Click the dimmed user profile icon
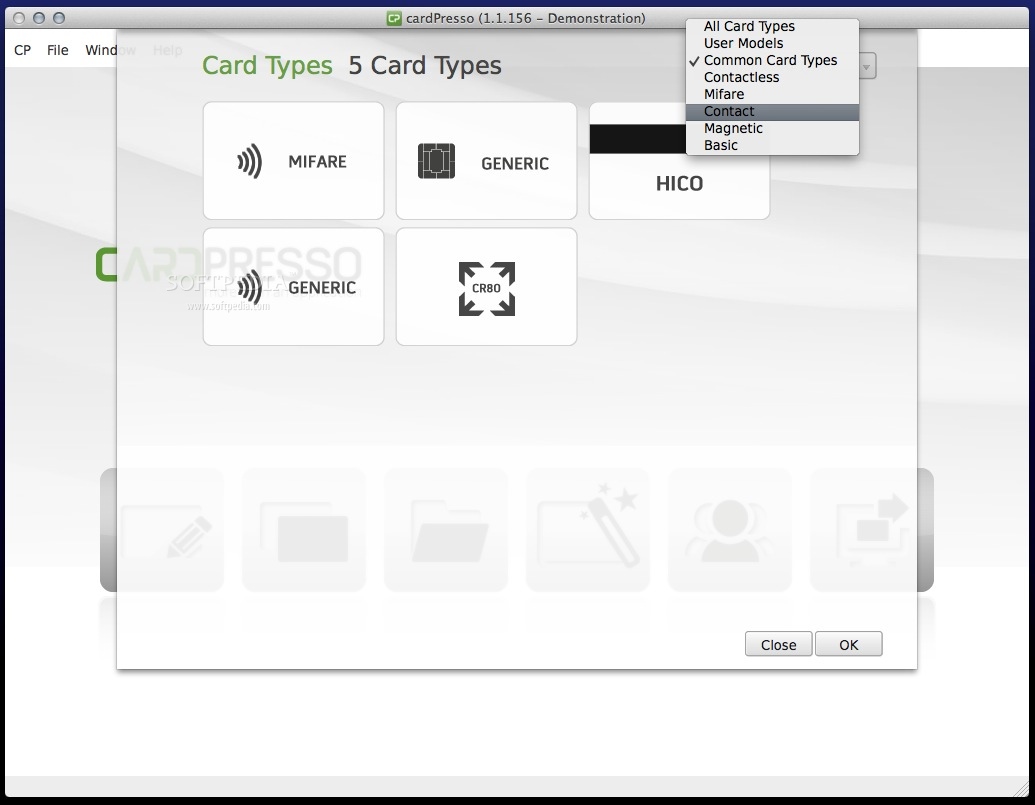The width and height of the screenshot is (1035, 805). (x=729, y=530)
